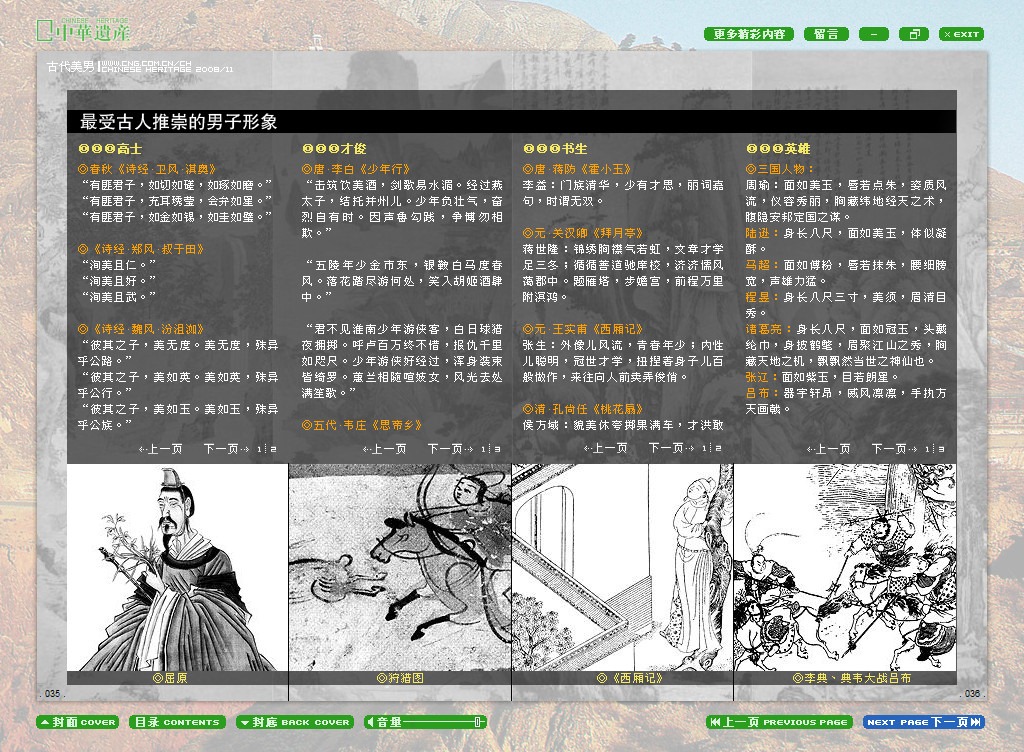The image size is (1024, 752).
Task: Click the 才俊 column heading
Action: 334,149
